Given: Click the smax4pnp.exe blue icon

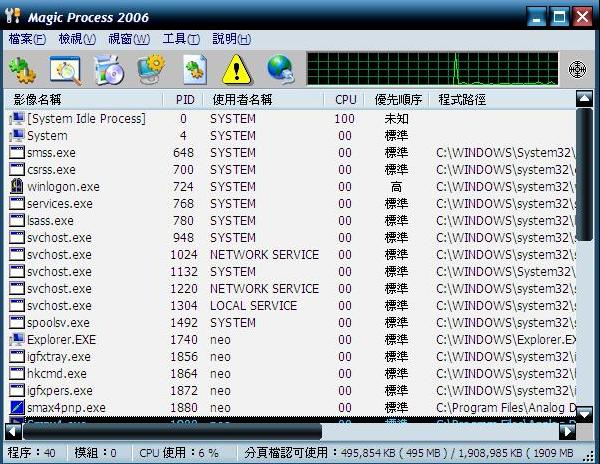Looking at the screenshot, I should tap(17, 407).
